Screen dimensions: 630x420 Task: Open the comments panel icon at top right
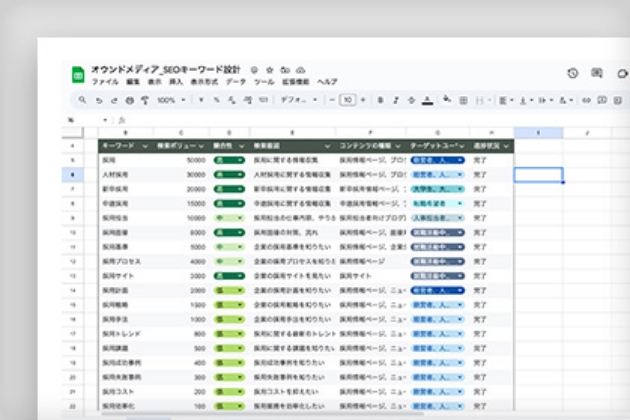click(x=597, y=73)
